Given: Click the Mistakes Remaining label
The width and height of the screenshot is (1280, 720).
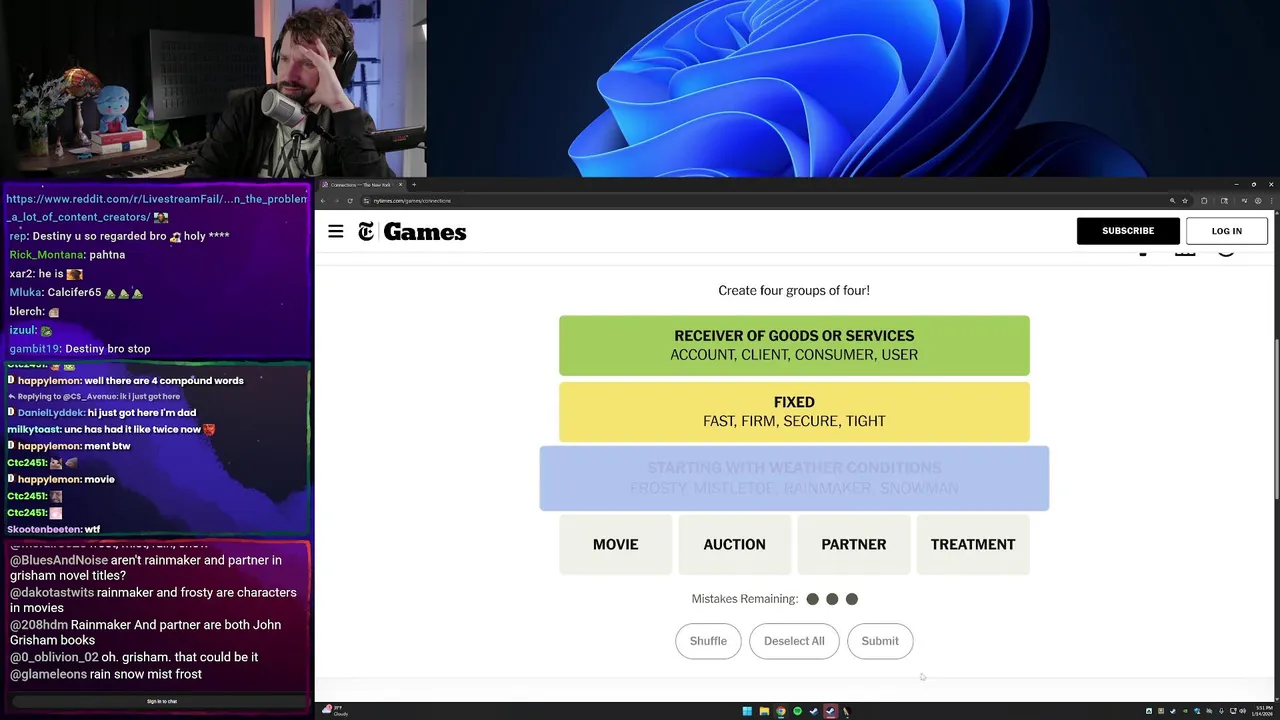Looking at the screenshot, I should [744, 599].
